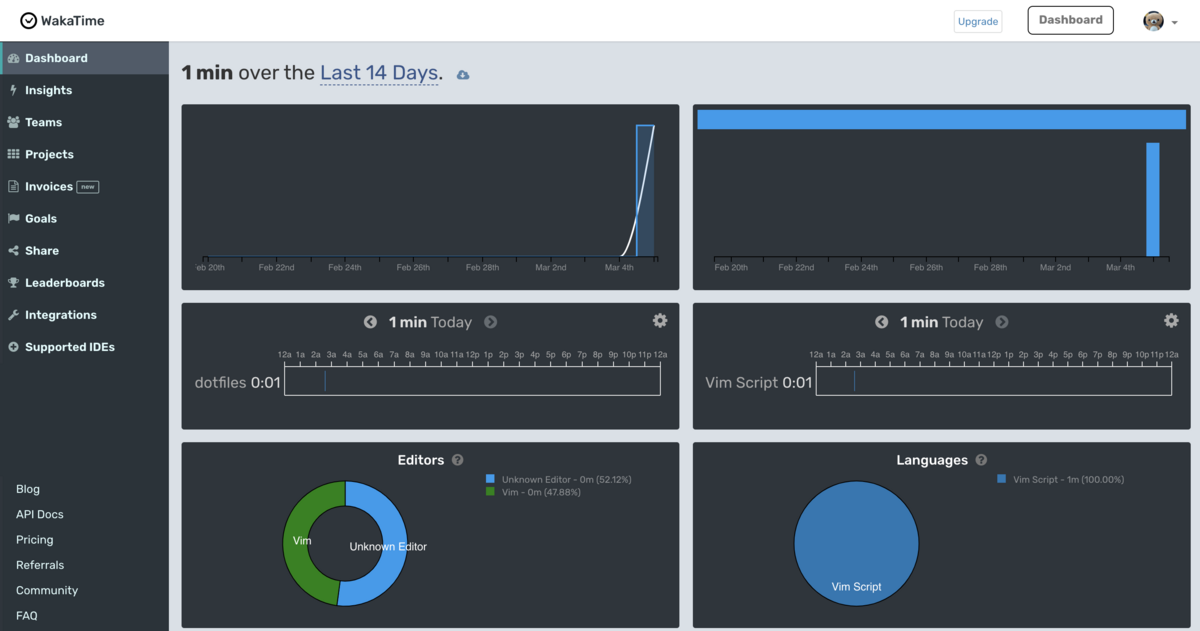The height and width of the screenshot is (631, 1200).
Task: Click the wide horizontal blue bar at top
Action: click(x=941, y=120)
